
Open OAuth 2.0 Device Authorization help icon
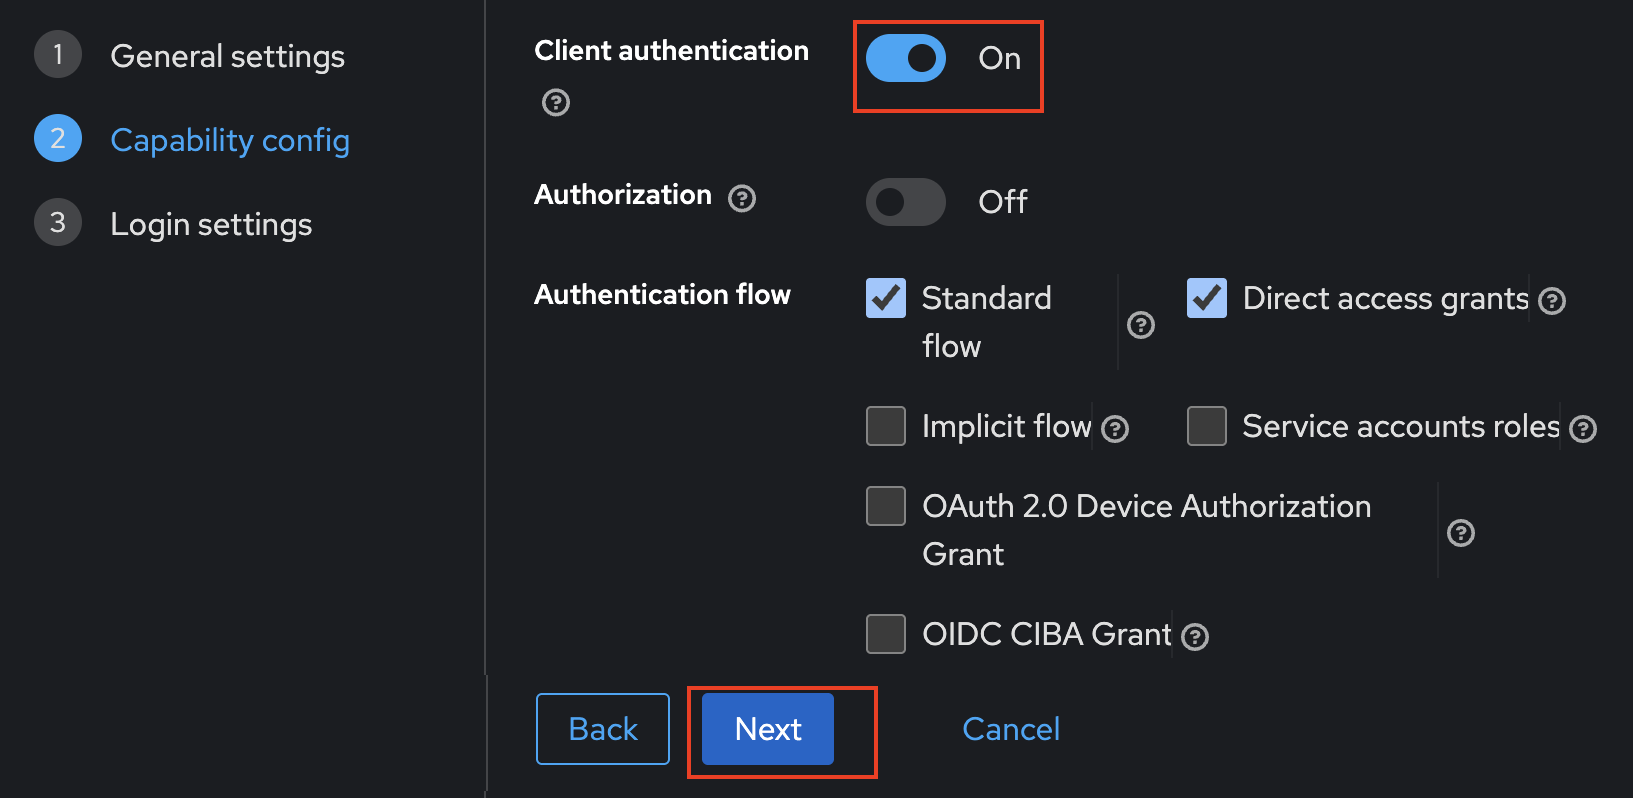click(1461, 533)
